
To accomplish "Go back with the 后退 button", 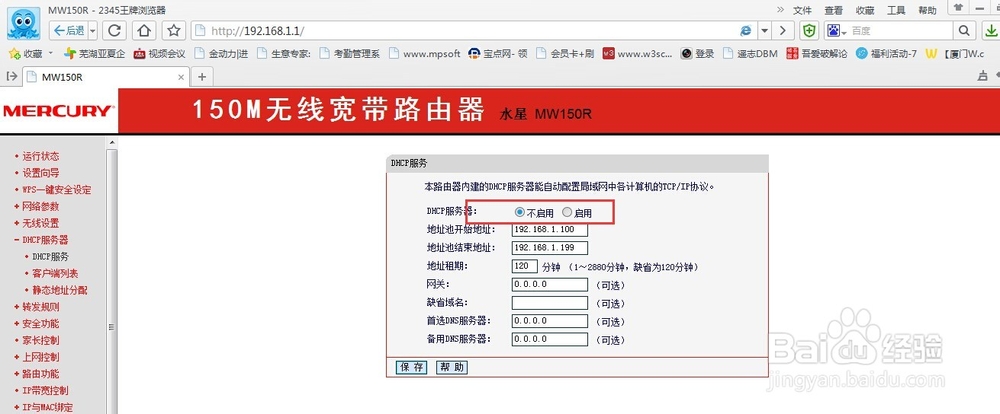I will pos(68,30).
